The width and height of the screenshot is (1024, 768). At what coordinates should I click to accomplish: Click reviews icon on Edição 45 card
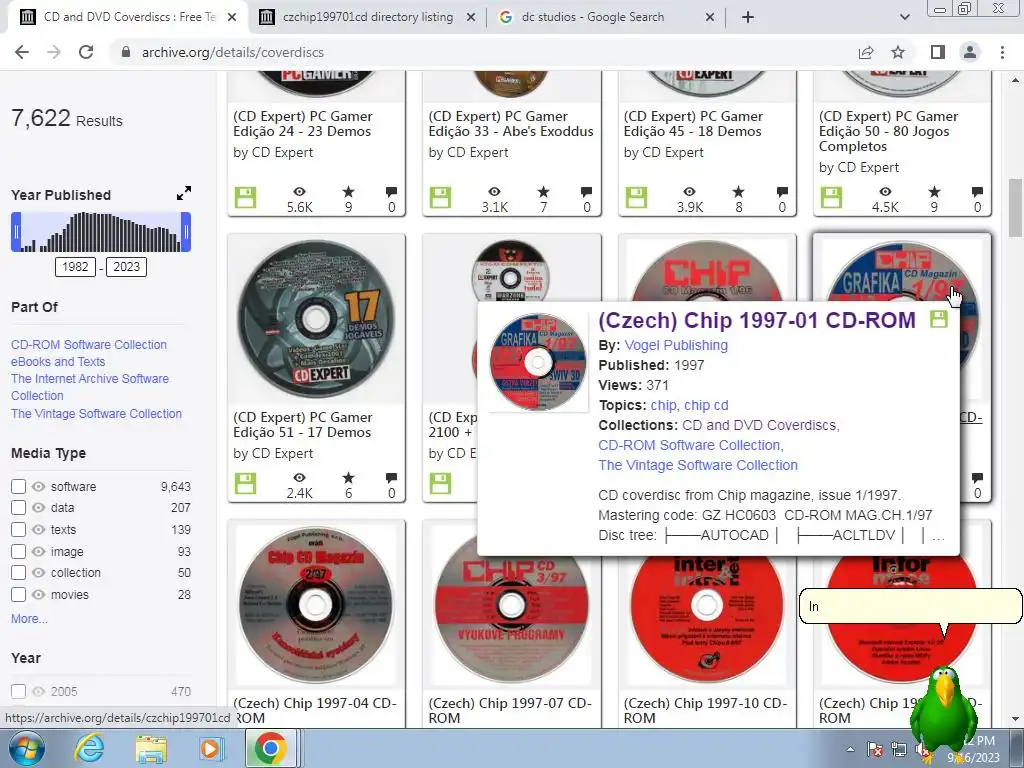coord(782,191)
